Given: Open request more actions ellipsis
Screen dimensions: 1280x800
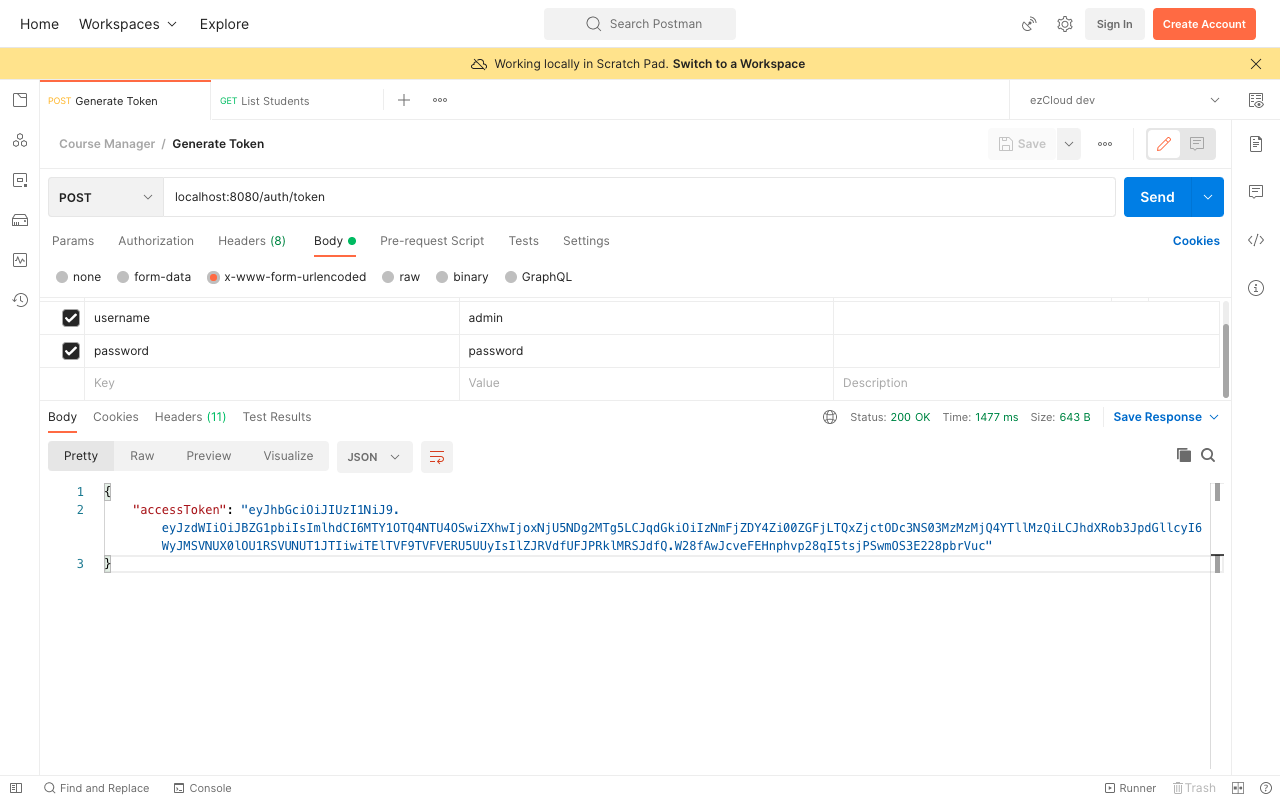Looking at the screenshot, I should tap(1105, 144).
